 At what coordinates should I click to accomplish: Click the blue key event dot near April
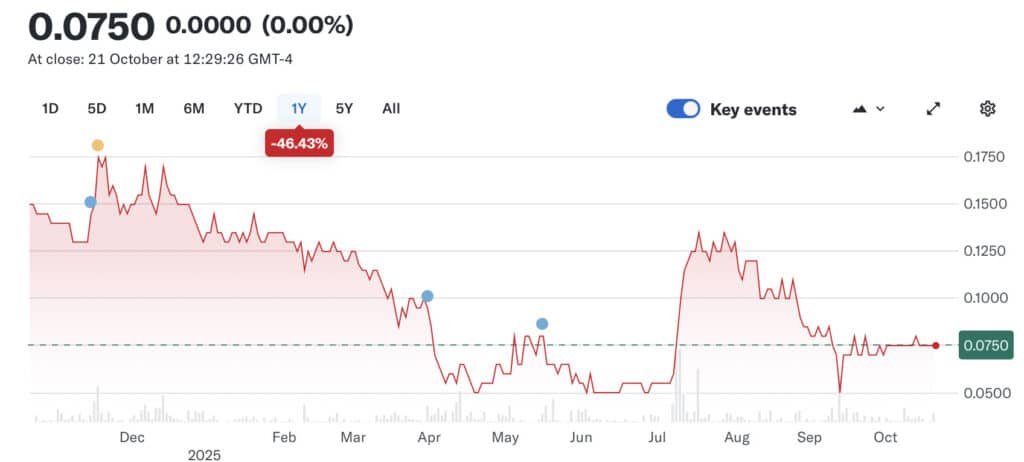428,296
